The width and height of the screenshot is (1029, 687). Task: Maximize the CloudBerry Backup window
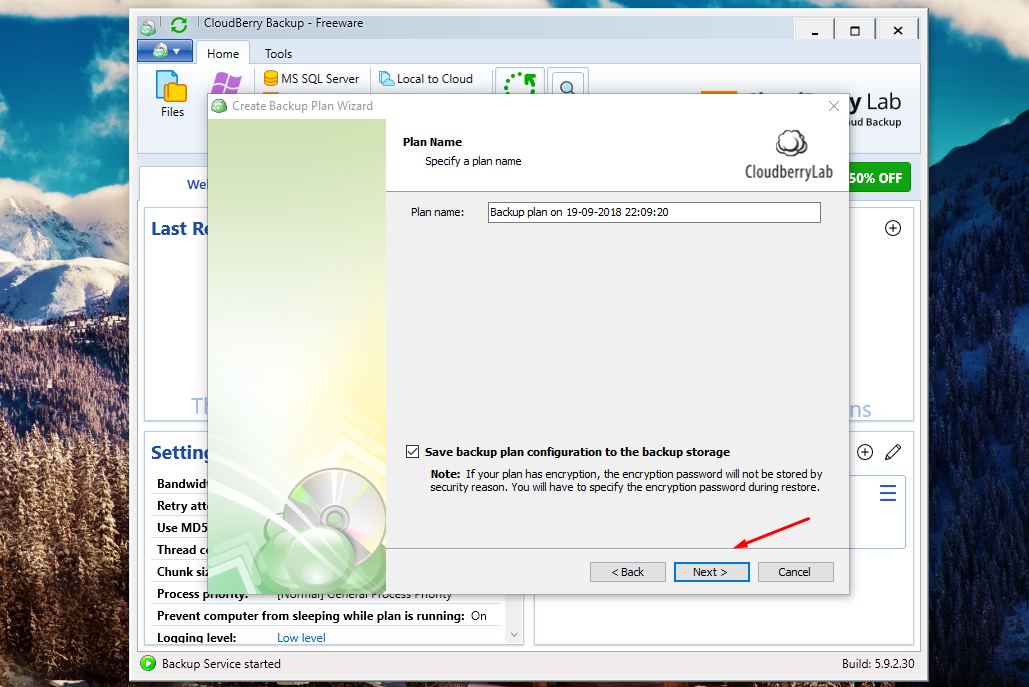[854, 30]
